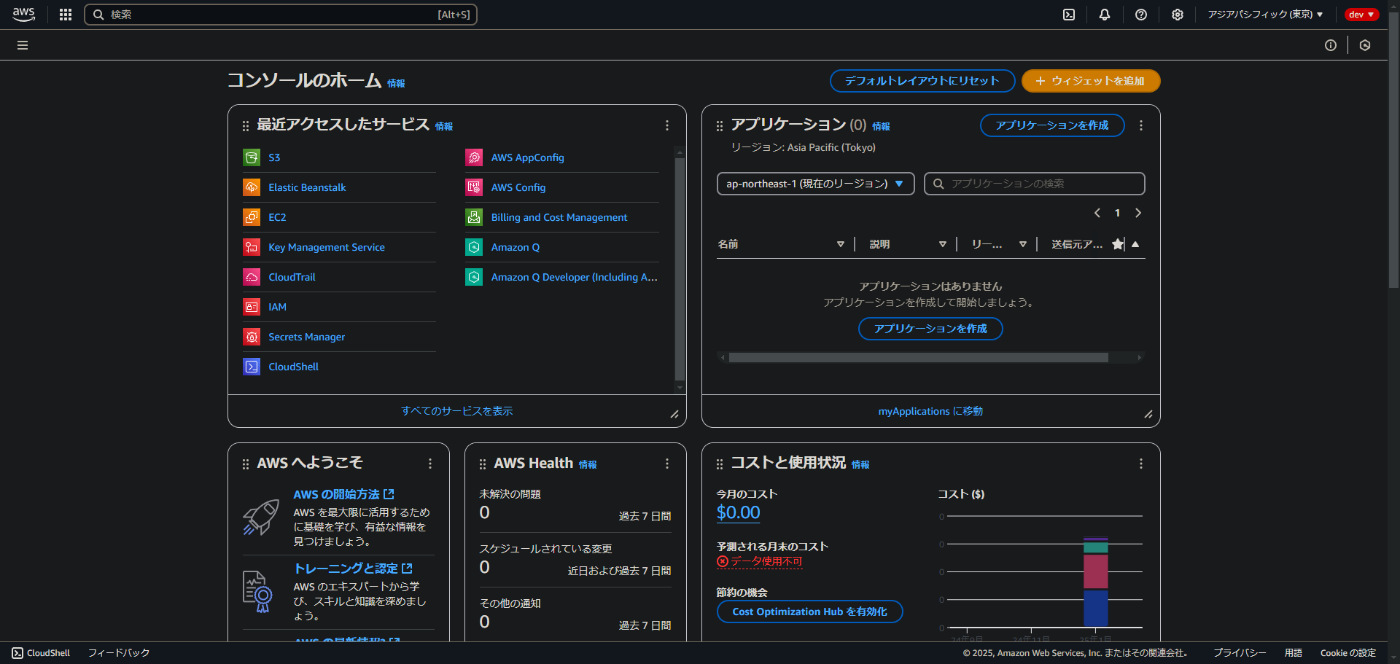
Task: Click the info panel icon at top right
Action: point(1331,45)
